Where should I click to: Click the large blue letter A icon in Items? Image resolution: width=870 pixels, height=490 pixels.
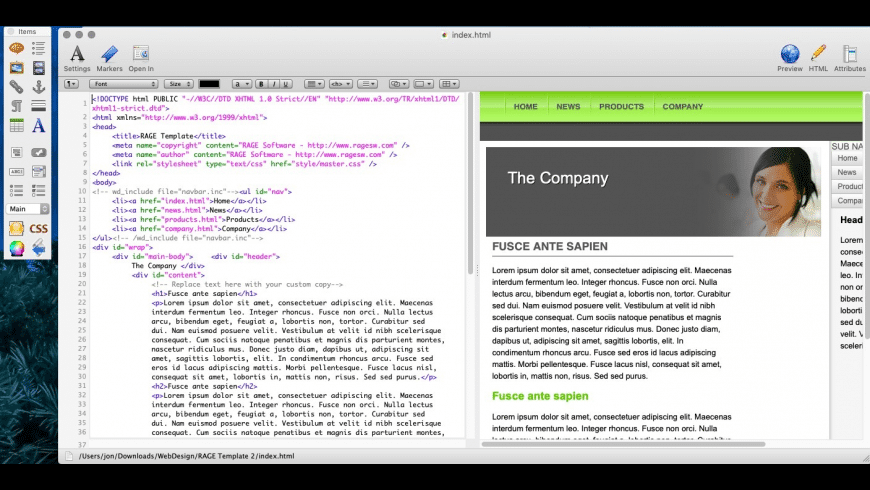pos(38,125)
